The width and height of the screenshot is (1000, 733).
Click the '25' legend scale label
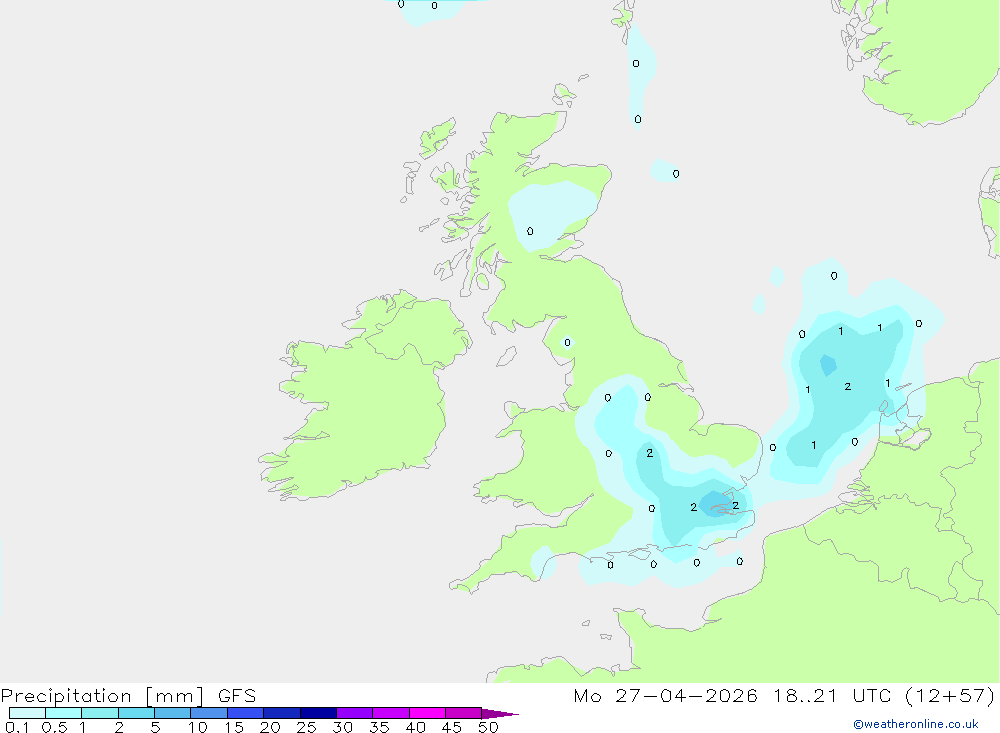306,727
